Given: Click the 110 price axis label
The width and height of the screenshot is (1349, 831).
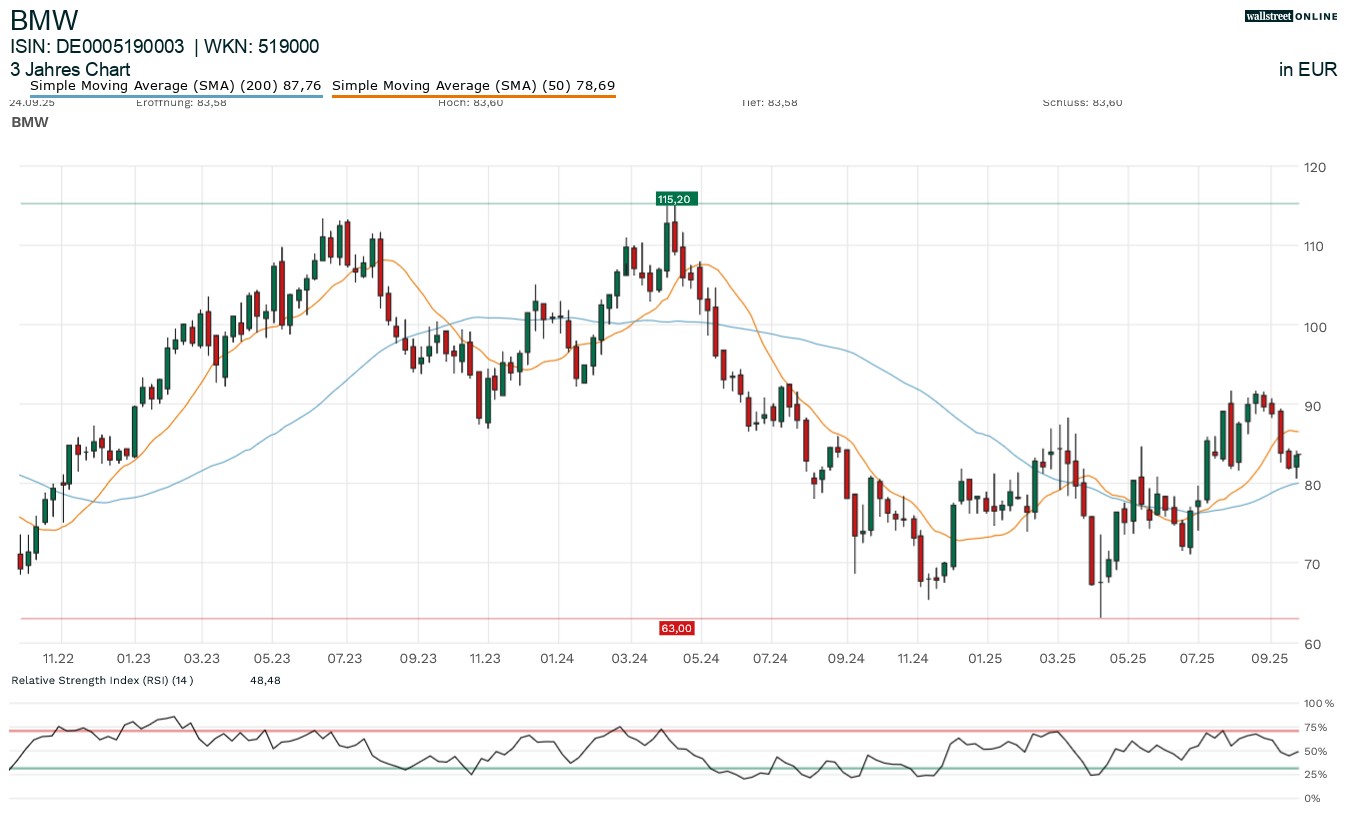Looking at the screenshot, I should point(1315,246).
